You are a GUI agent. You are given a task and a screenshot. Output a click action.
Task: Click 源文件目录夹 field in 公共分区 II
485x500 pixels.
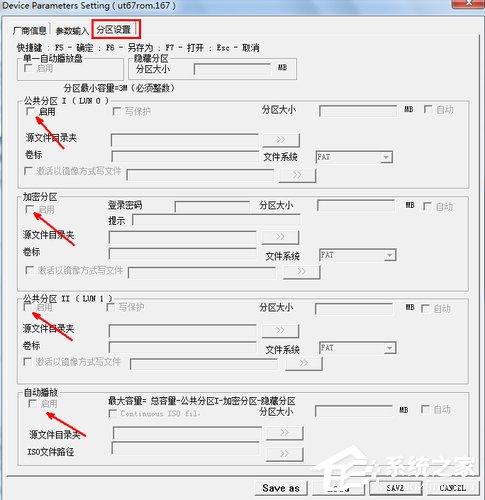point(183,330)
